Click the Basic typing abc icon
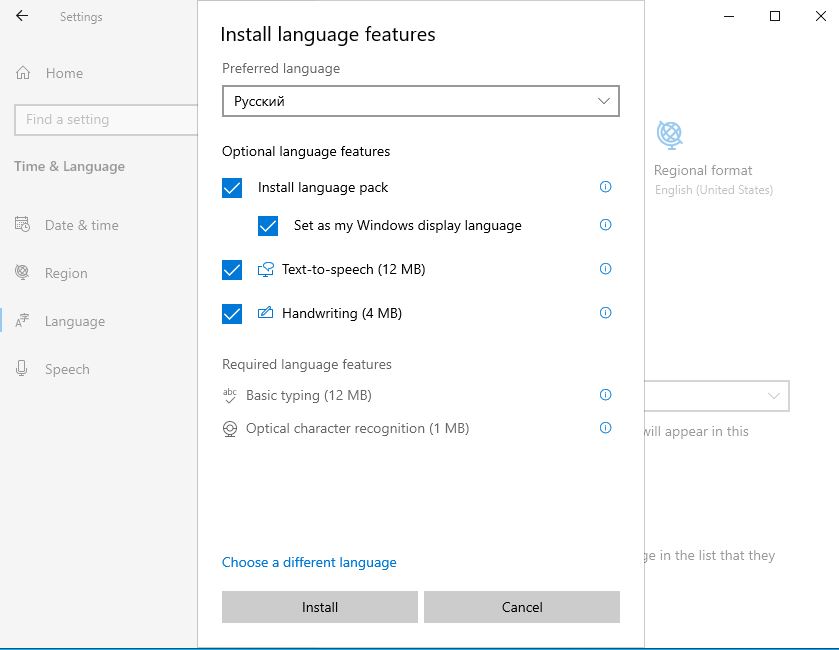This screenshot has height=650, width=839. [230, 395]
